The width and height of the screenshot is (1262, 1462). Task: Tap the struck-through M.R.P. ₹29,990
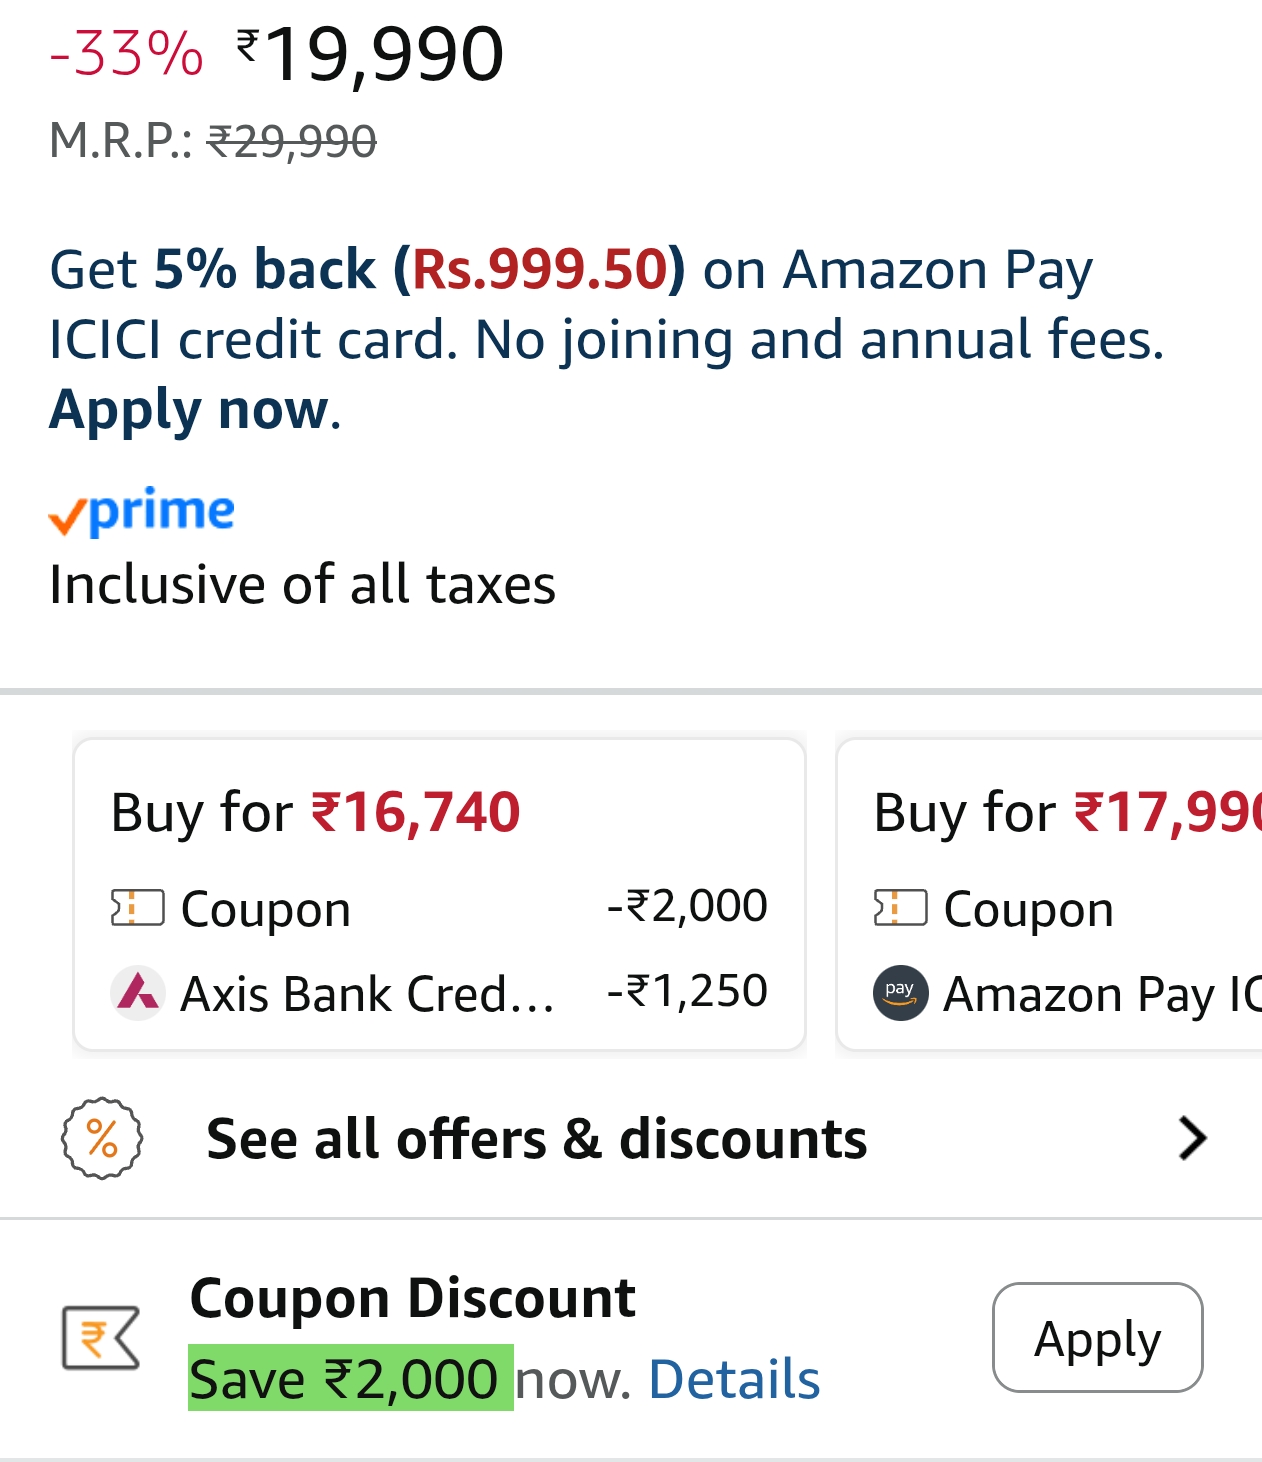coord(291,141)
